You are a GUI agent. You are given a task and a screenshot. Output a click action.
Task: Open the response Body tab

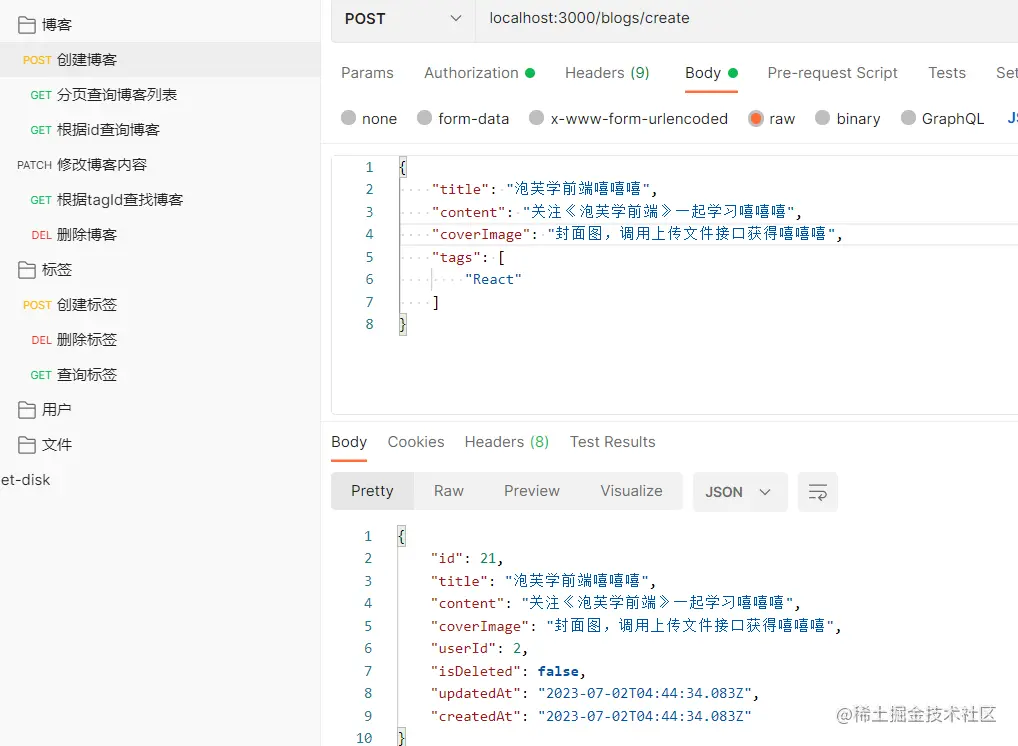pos(349,442)
